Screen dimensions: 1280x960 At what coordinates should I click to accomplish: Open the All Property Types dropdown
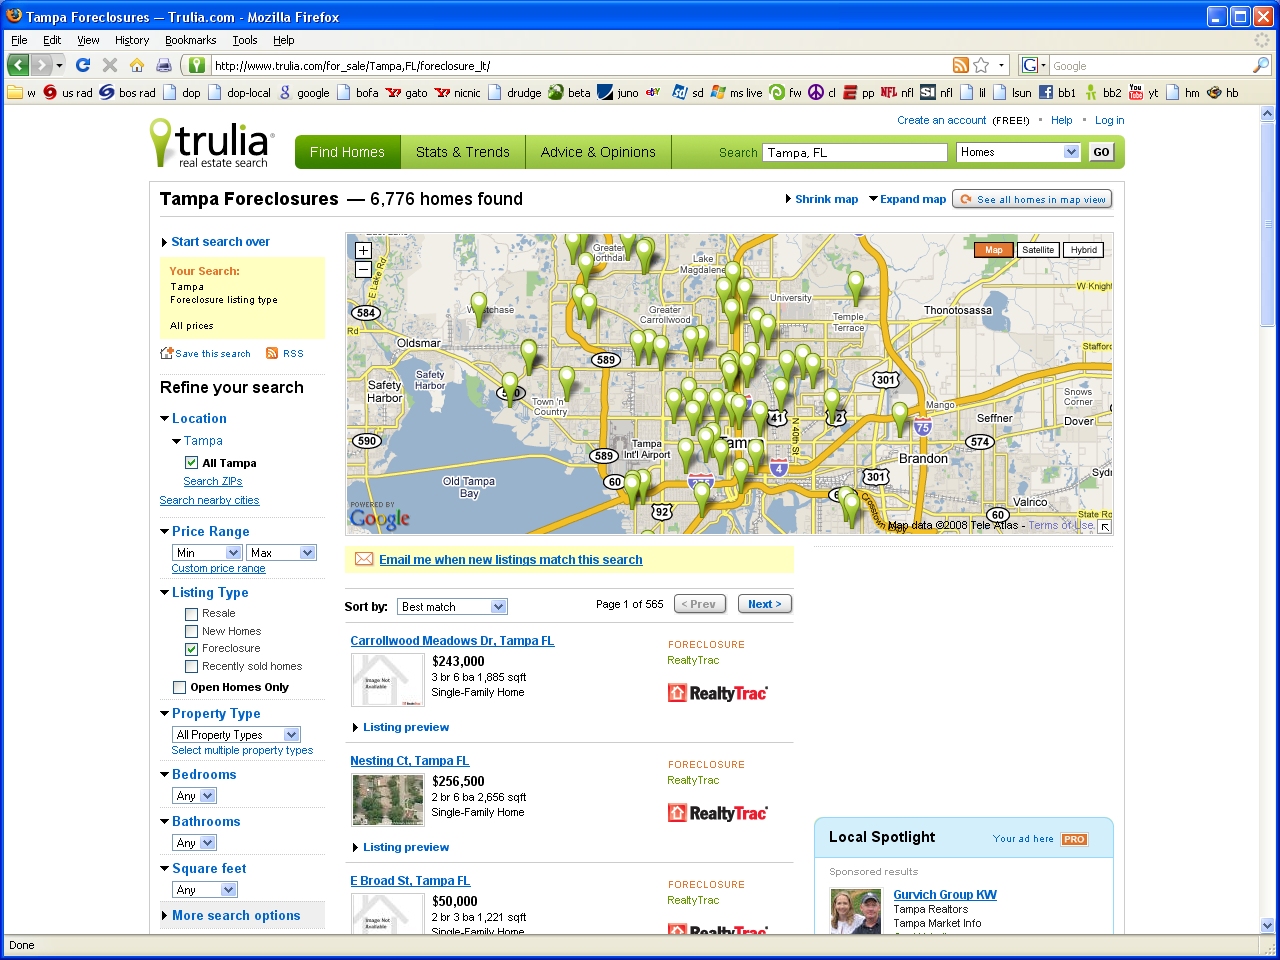pos(236,735)
